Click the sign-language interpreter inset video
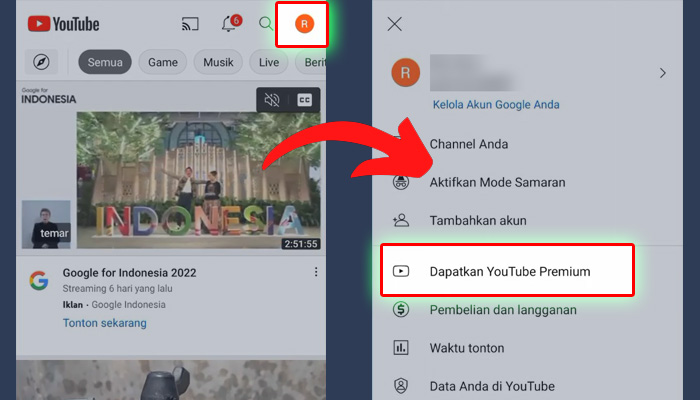This screenshot has height=400, width=700. tap(46, 224)
